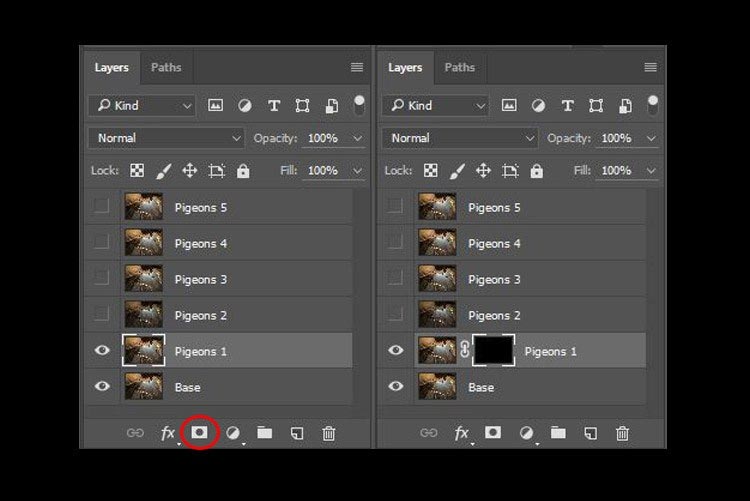
Task: Filter for adjustment layers in right panel
Action: tap(538, 105)
